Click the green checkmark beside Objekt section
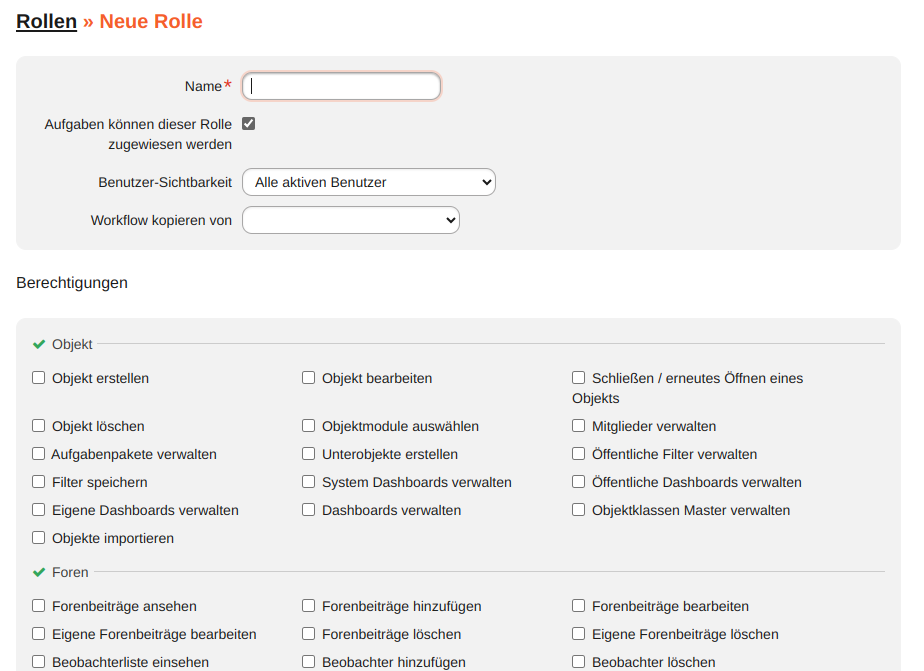The width and height of the screenshot is (924, 671). coord(37,343)
